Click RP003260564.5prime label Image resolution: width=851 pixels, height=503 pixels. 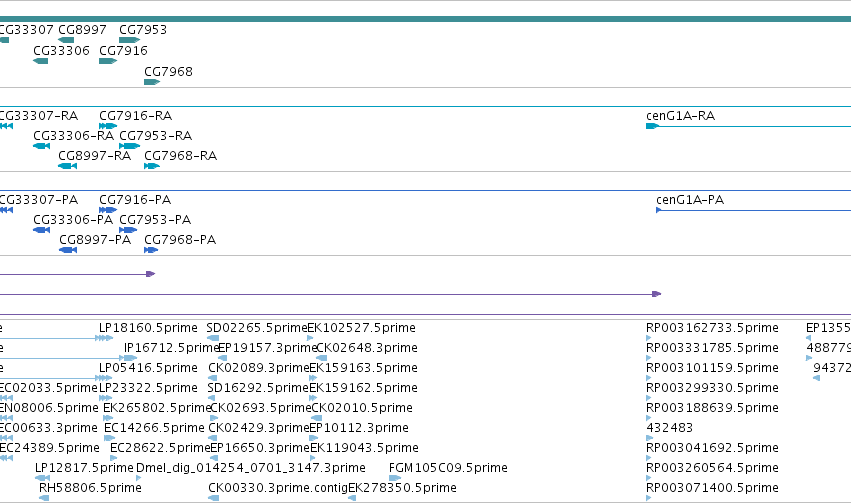click(712, 468)
